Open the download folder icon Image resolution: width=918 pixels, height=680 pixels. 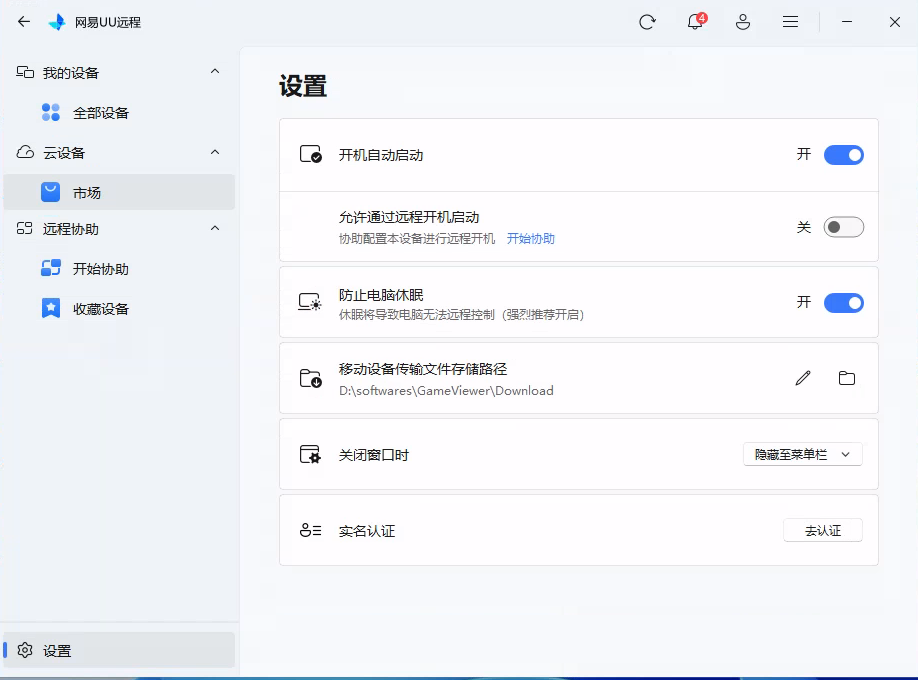click(847, 378)
